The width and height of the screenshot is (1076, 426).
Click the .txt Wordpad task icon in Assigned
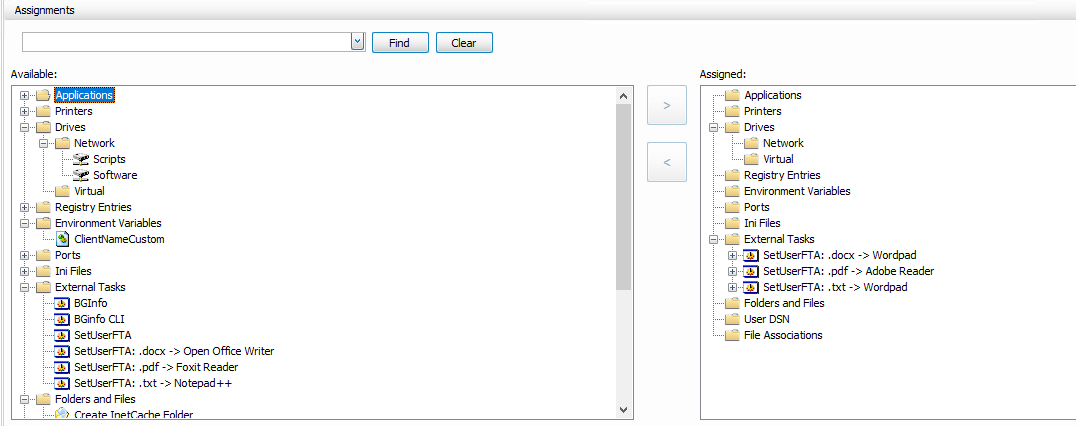point(751,287)
